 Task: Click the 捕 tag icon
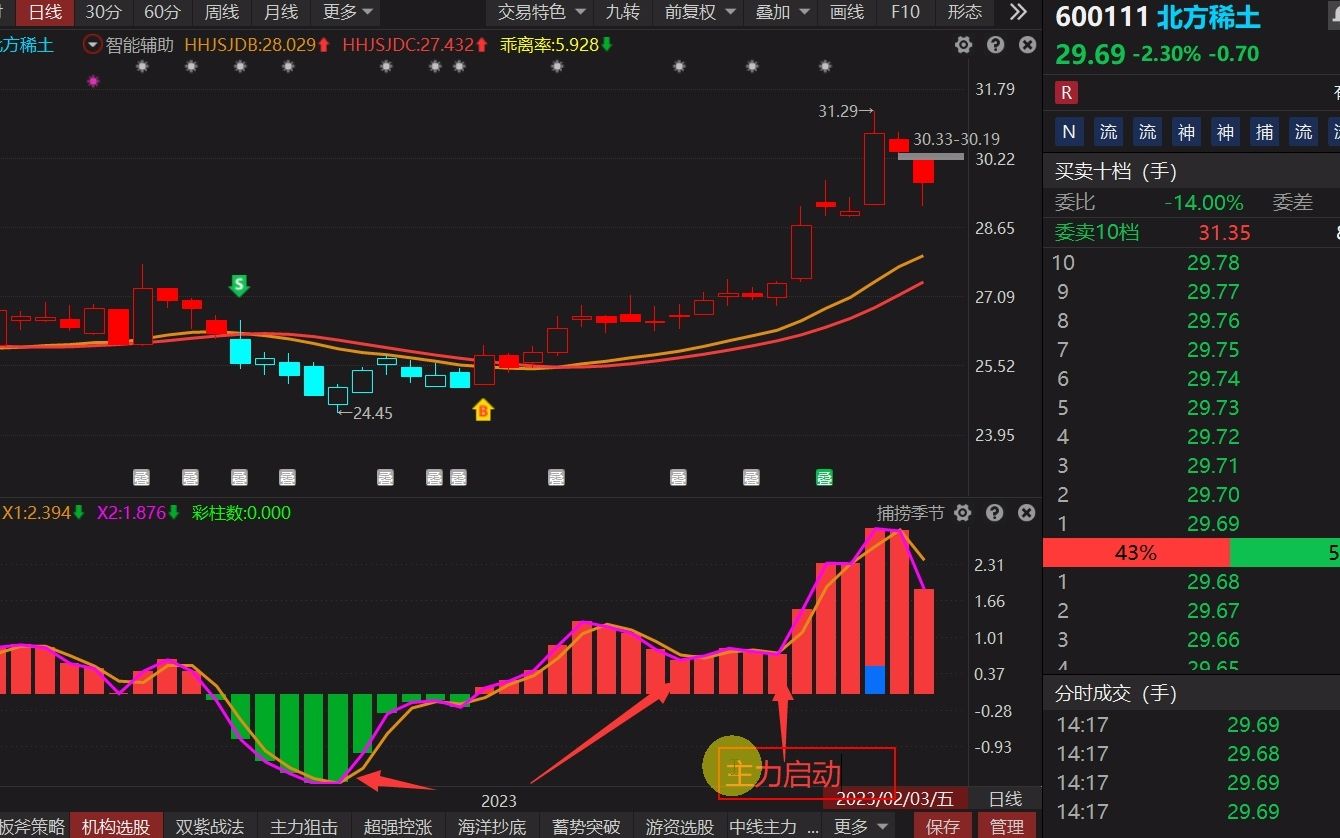(x=1265, y=132)
